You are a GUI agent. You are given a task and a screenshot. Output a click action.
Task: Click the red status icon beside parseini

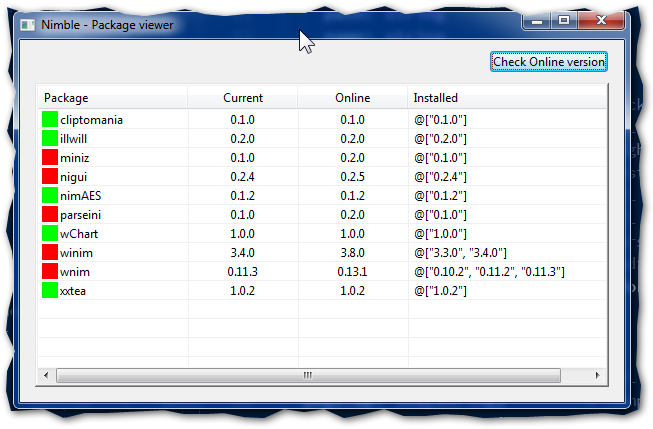coord(49,215)
